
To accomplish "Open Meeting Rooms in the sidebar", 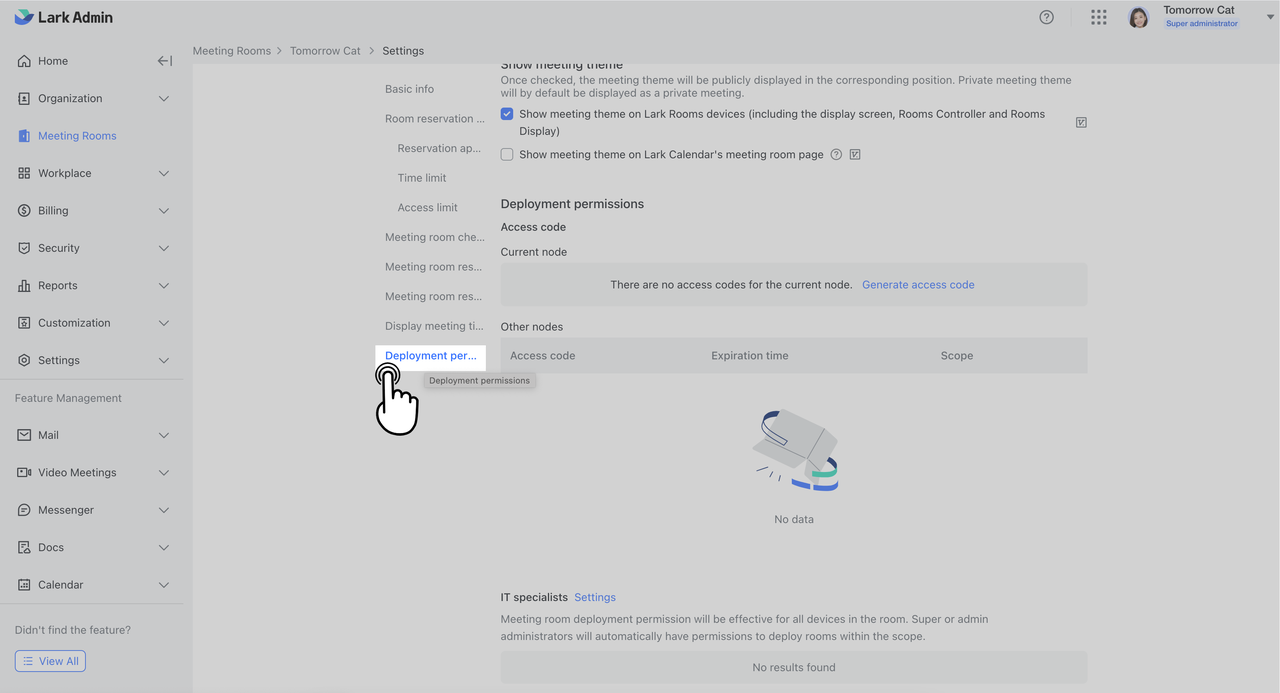I will [77, 136].
